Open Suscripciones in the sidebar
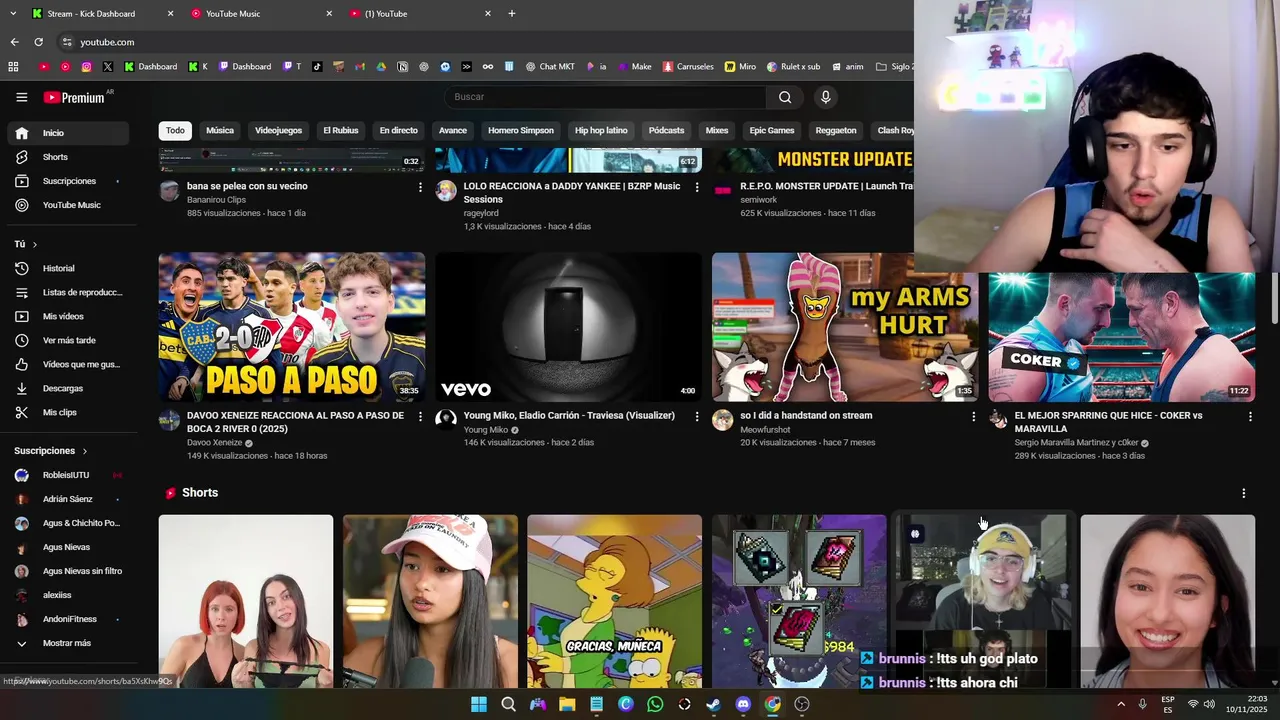The height and width of the screenshot is (720, 1280). [68, 181]
